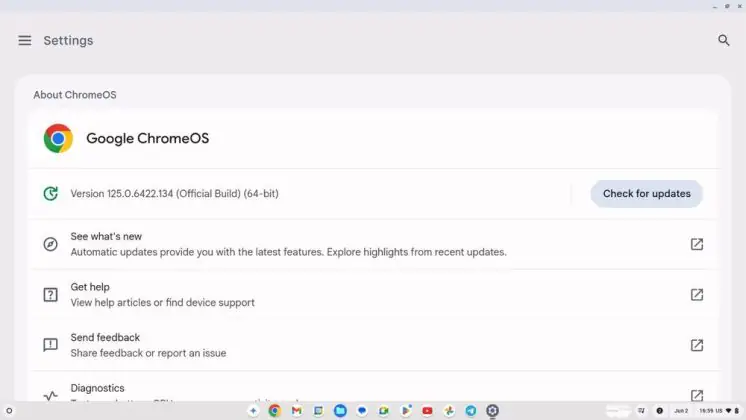The width and height of the screenshot is (746, 420).
Task: Launch Telegram from the shelf
Action: coord(471,410)
